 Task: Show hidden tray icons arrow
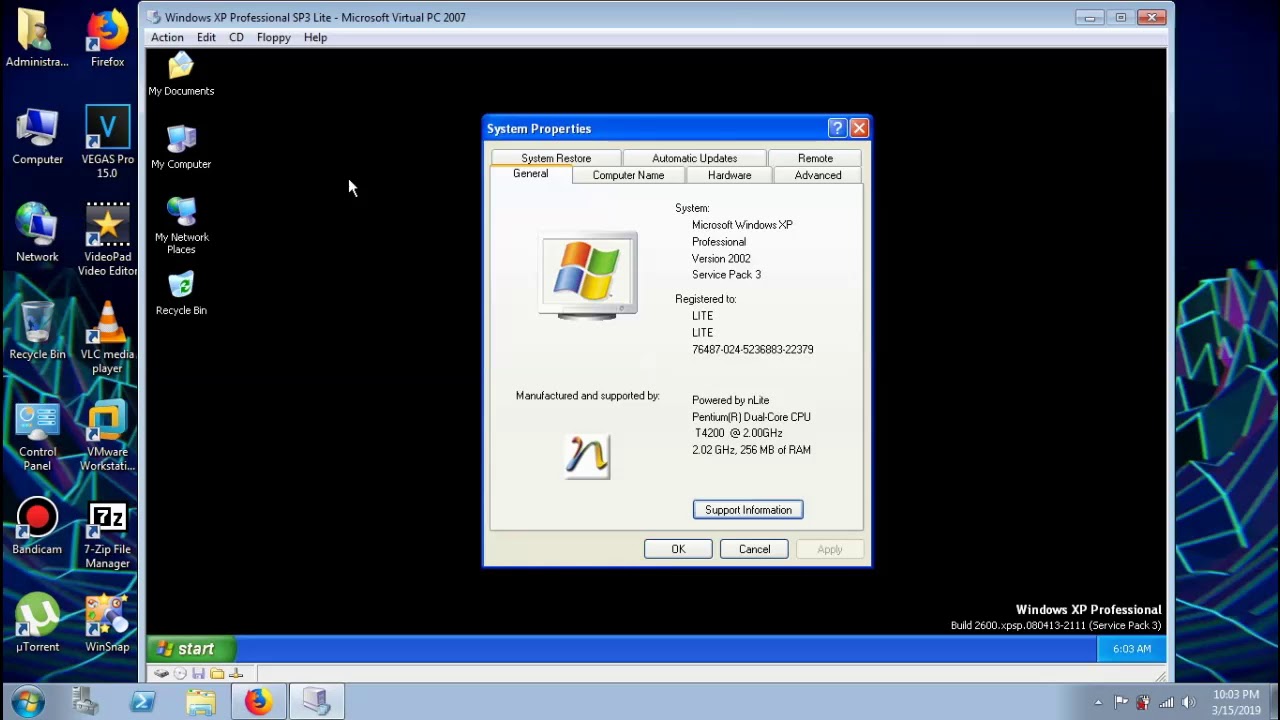coord(1098,702)
